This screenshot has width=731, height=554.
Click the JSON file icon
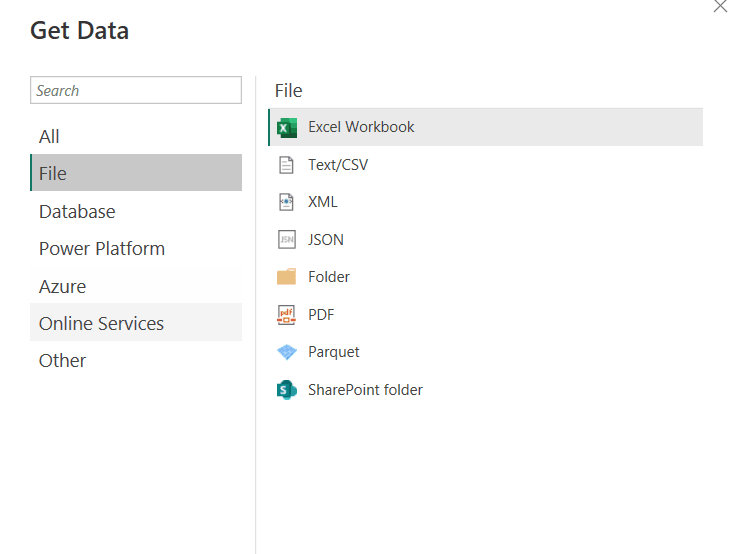287,240
